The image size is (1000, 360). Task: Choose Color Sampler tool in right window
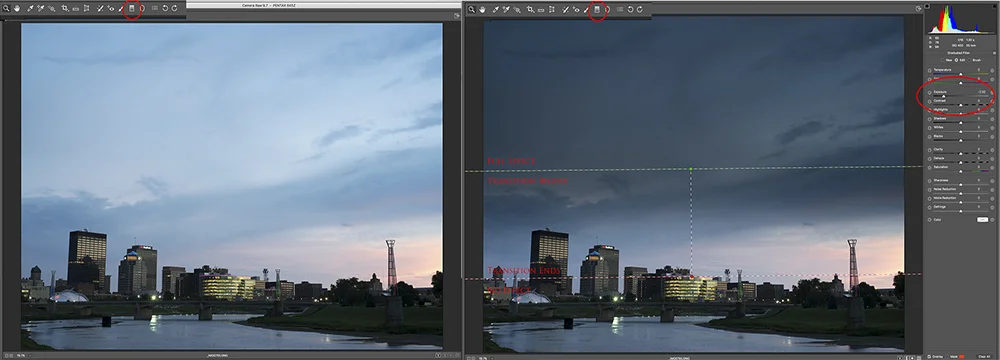coord(506,10)
